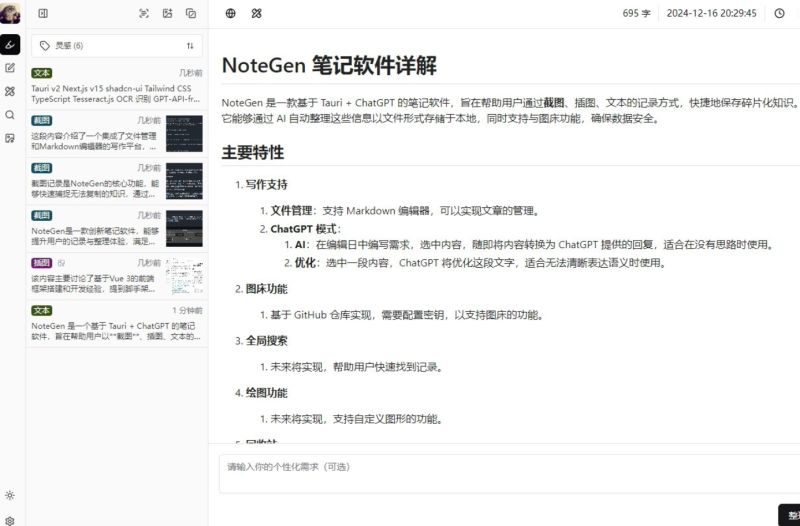Click the globe language icon
The width and height of the screenshot is (800, 526).
pyautogui.click(x=231, y=13)
